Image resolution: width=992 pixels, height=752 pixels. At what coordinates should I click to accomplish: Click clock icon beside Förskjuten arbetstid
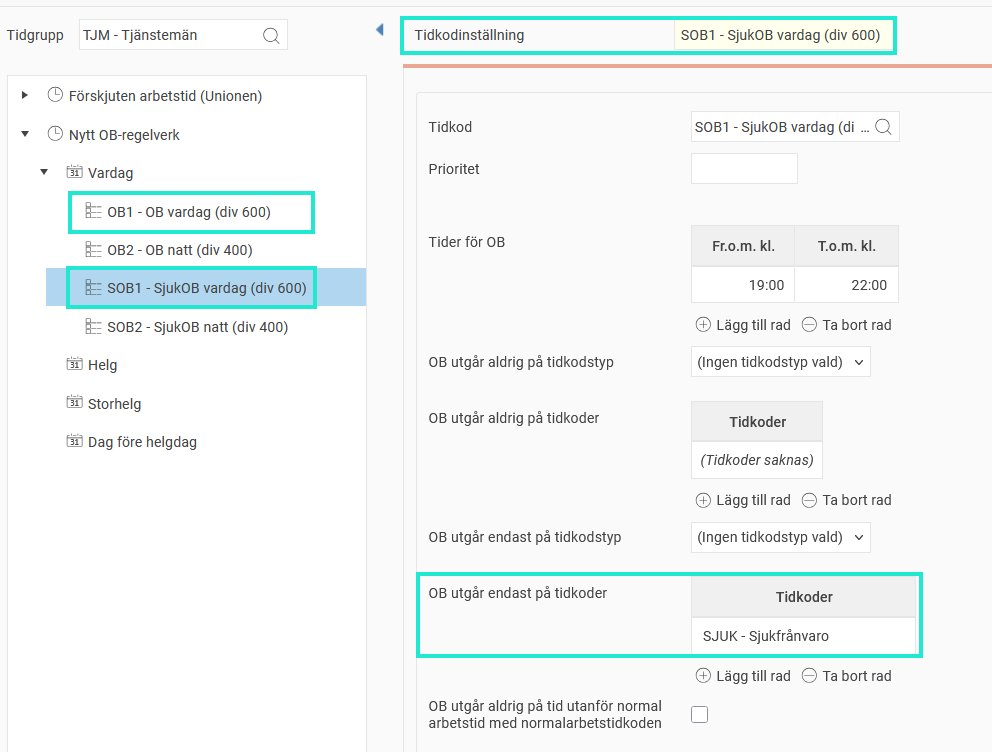(x=55, y=96)
